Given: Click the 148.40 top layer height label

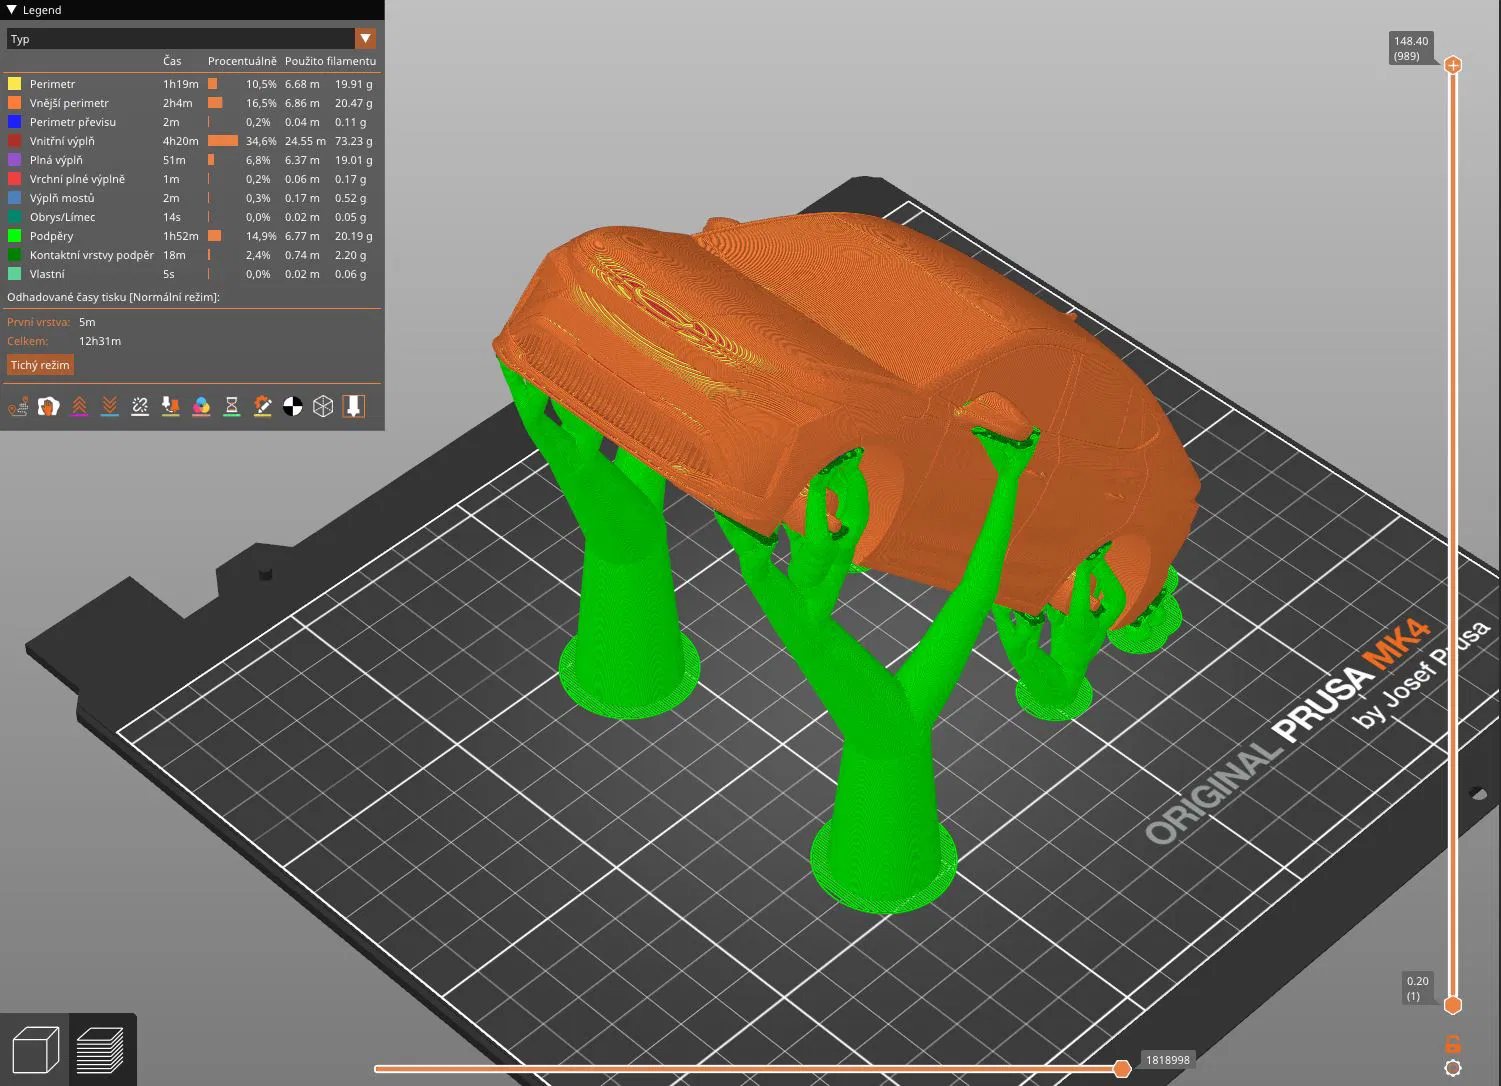Looking at the screenshot, I should tap(1411, 48).
